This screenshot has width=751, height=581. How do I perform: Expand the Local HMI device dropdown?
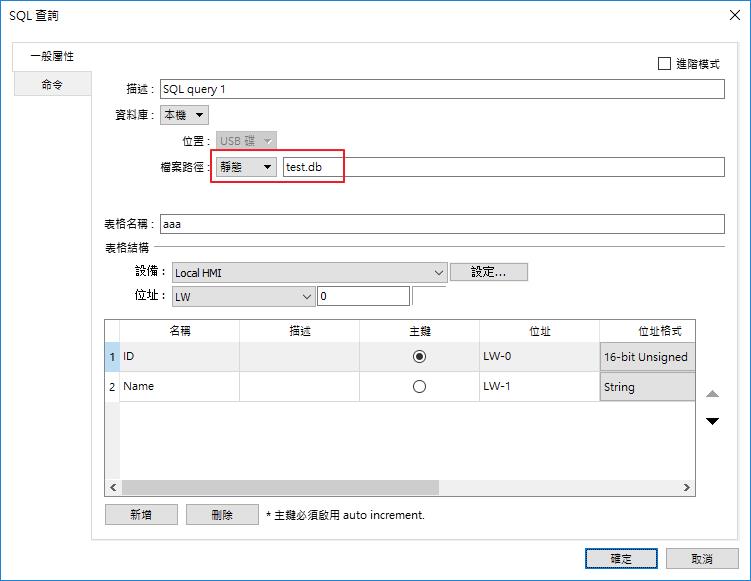tap(309, 272)
